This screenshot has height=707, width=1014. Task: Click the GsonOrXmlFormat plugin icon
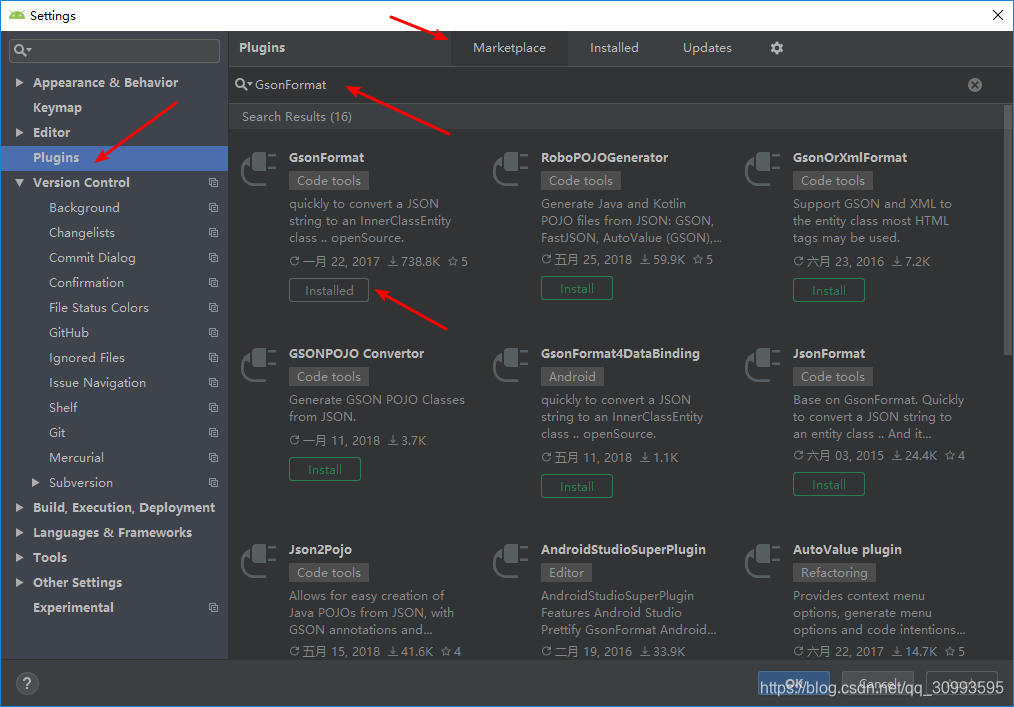pyautogui.click(x=763, y=169)
